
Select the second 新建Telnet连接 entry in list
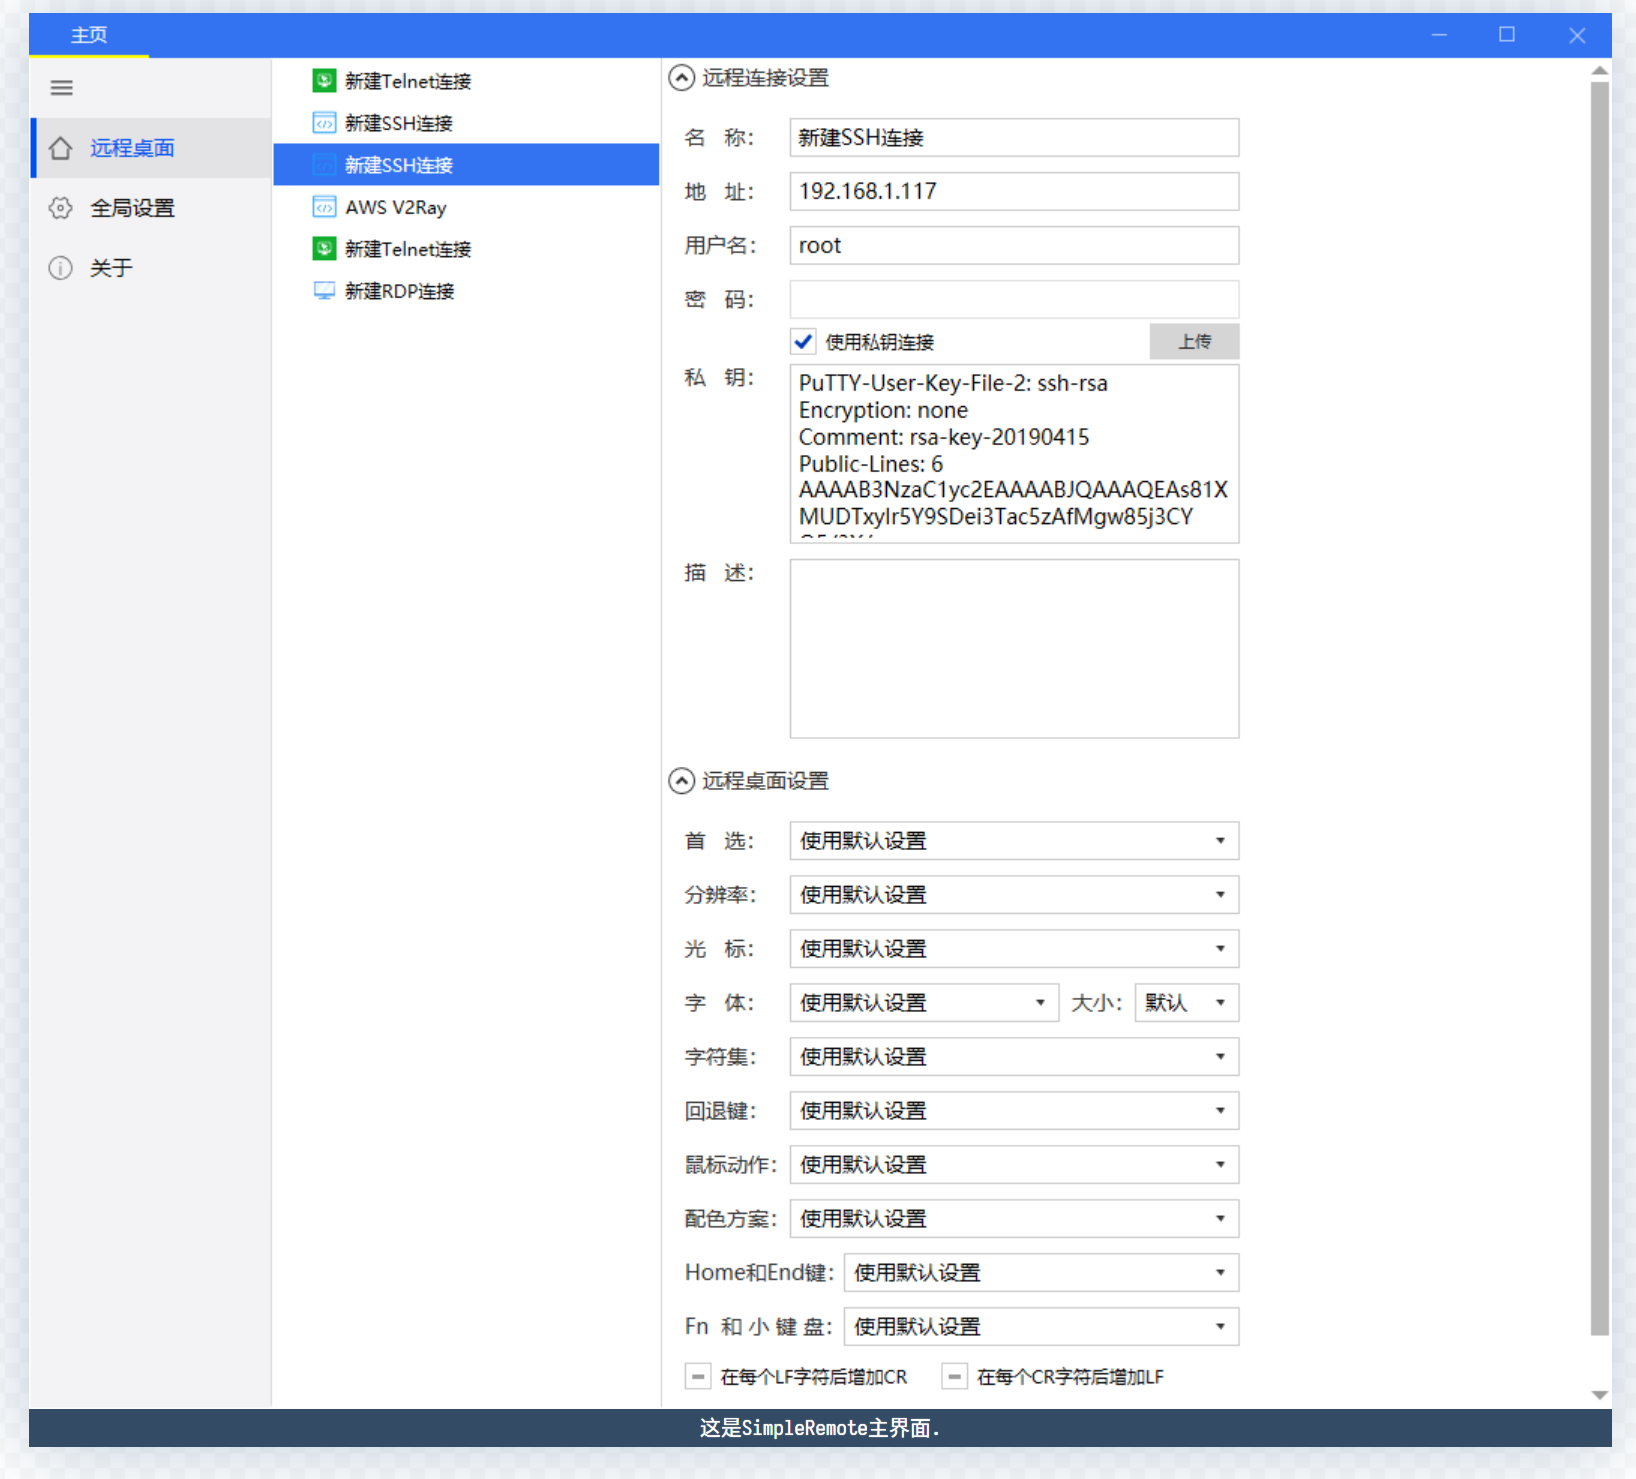click(x=408, y=249)
